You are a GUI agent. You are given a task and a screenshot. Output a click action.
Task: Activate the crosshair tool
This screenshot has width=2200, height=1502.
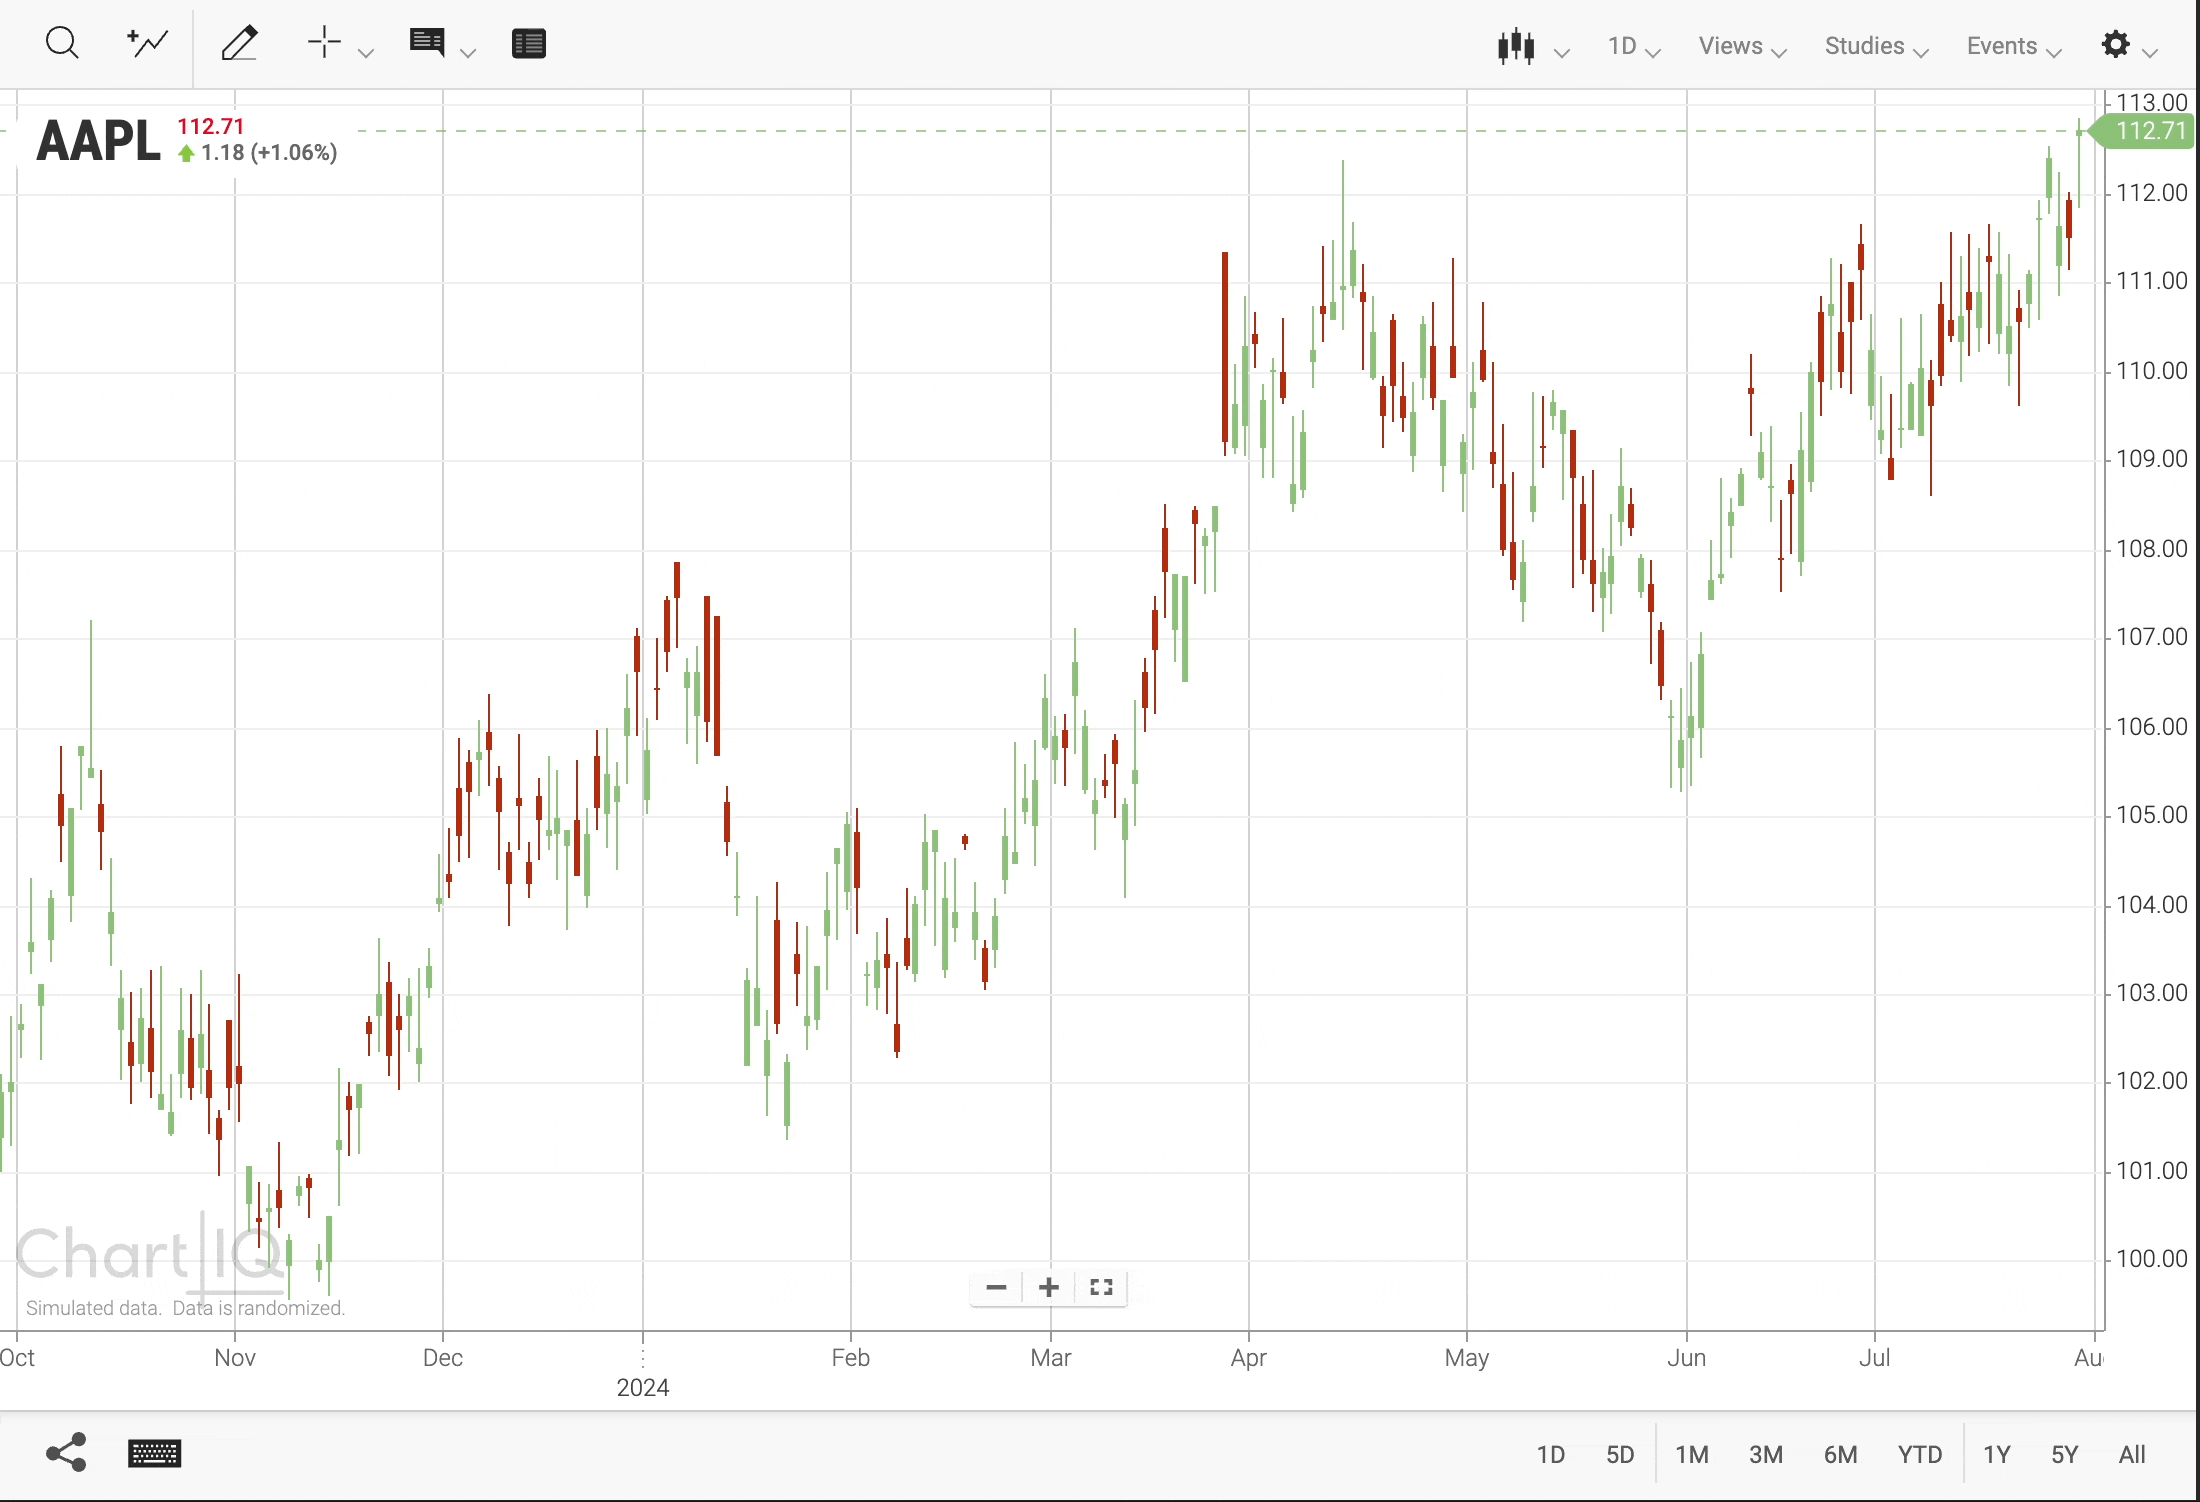(x=324, y=43)
